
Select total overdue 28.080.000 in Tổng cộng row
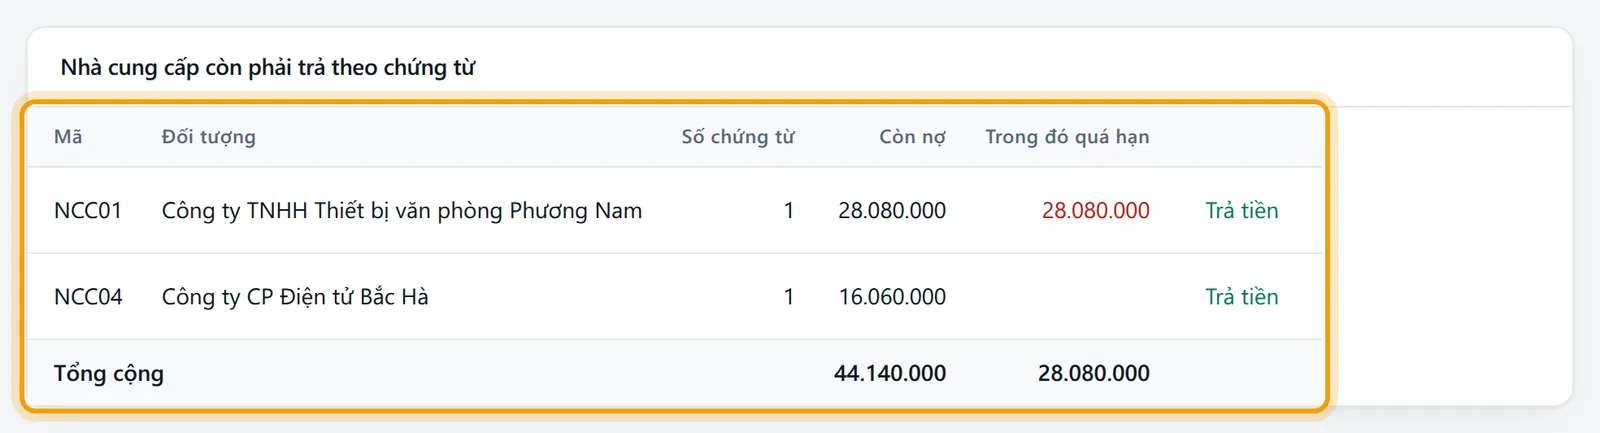point(1094,373)
